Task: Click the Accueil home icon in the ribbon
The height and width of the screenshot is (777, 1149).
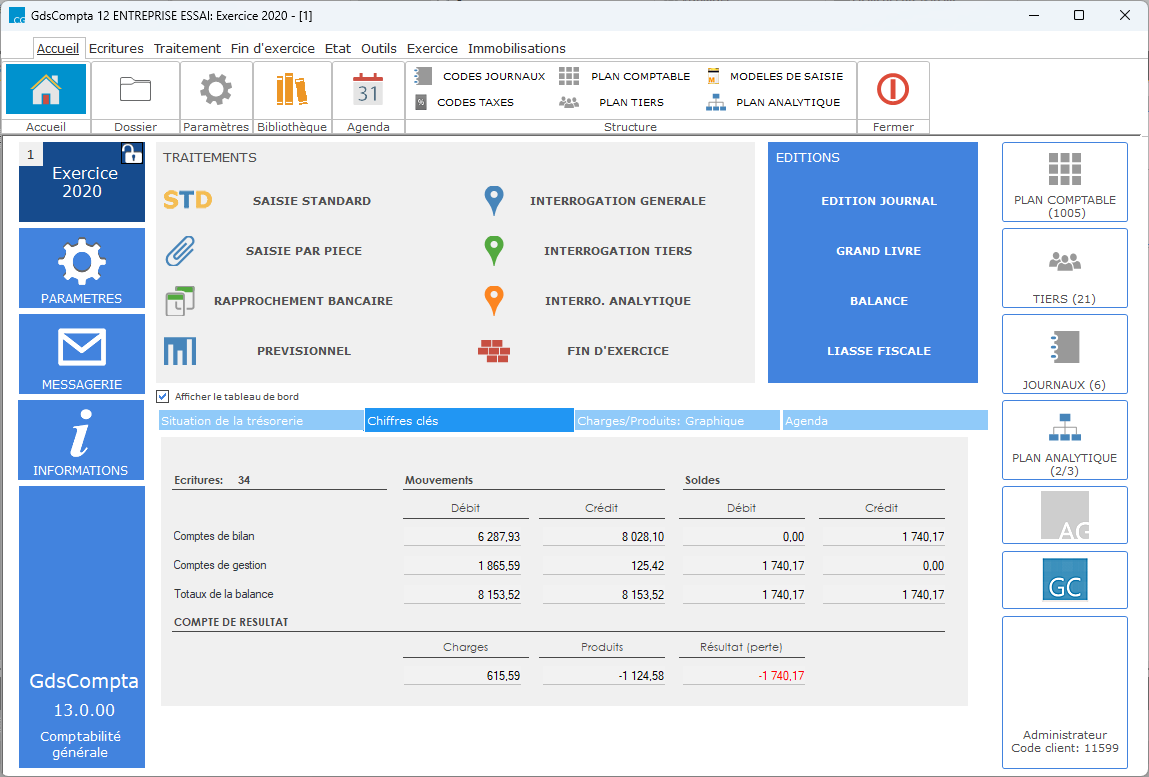Action: (46, 90)
